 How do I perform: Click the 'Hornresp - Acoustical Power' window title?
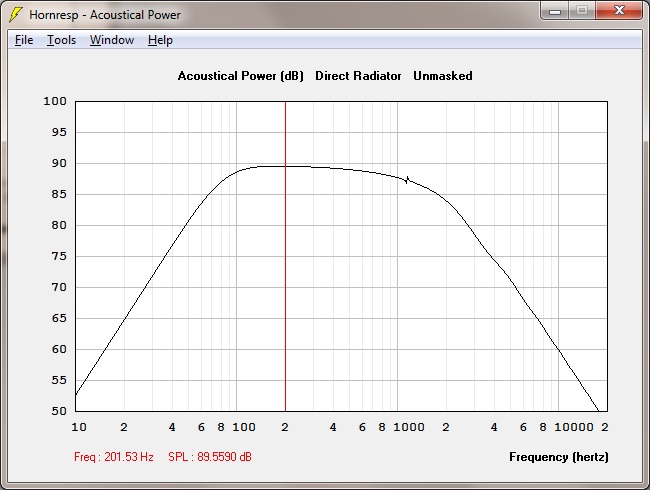pos(105,15)
